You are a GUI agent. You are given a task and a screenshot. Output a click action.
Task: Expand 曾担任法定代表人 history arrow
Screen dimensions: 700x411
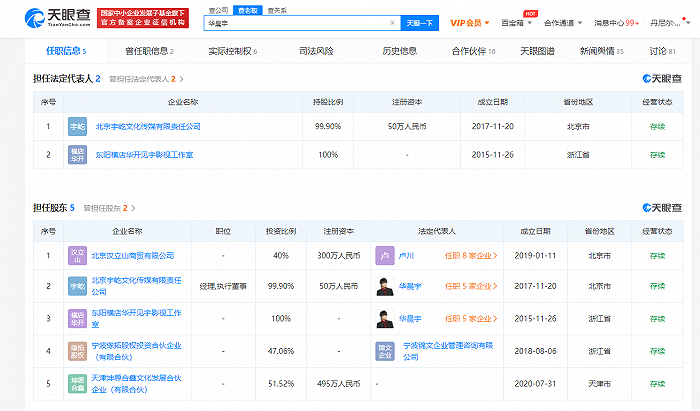(181, 78)
